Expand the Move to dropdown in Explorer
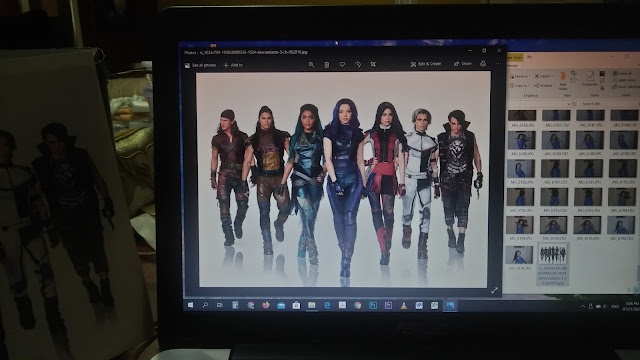Screen dimensions: 640x360 [x=520, y=76]
